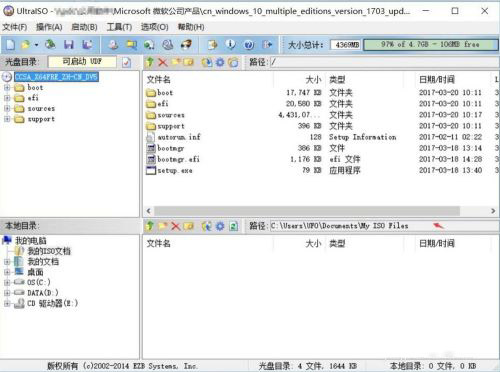
Task: Open the dropdown arrow beside Open icon
Action: pos(36,45)
